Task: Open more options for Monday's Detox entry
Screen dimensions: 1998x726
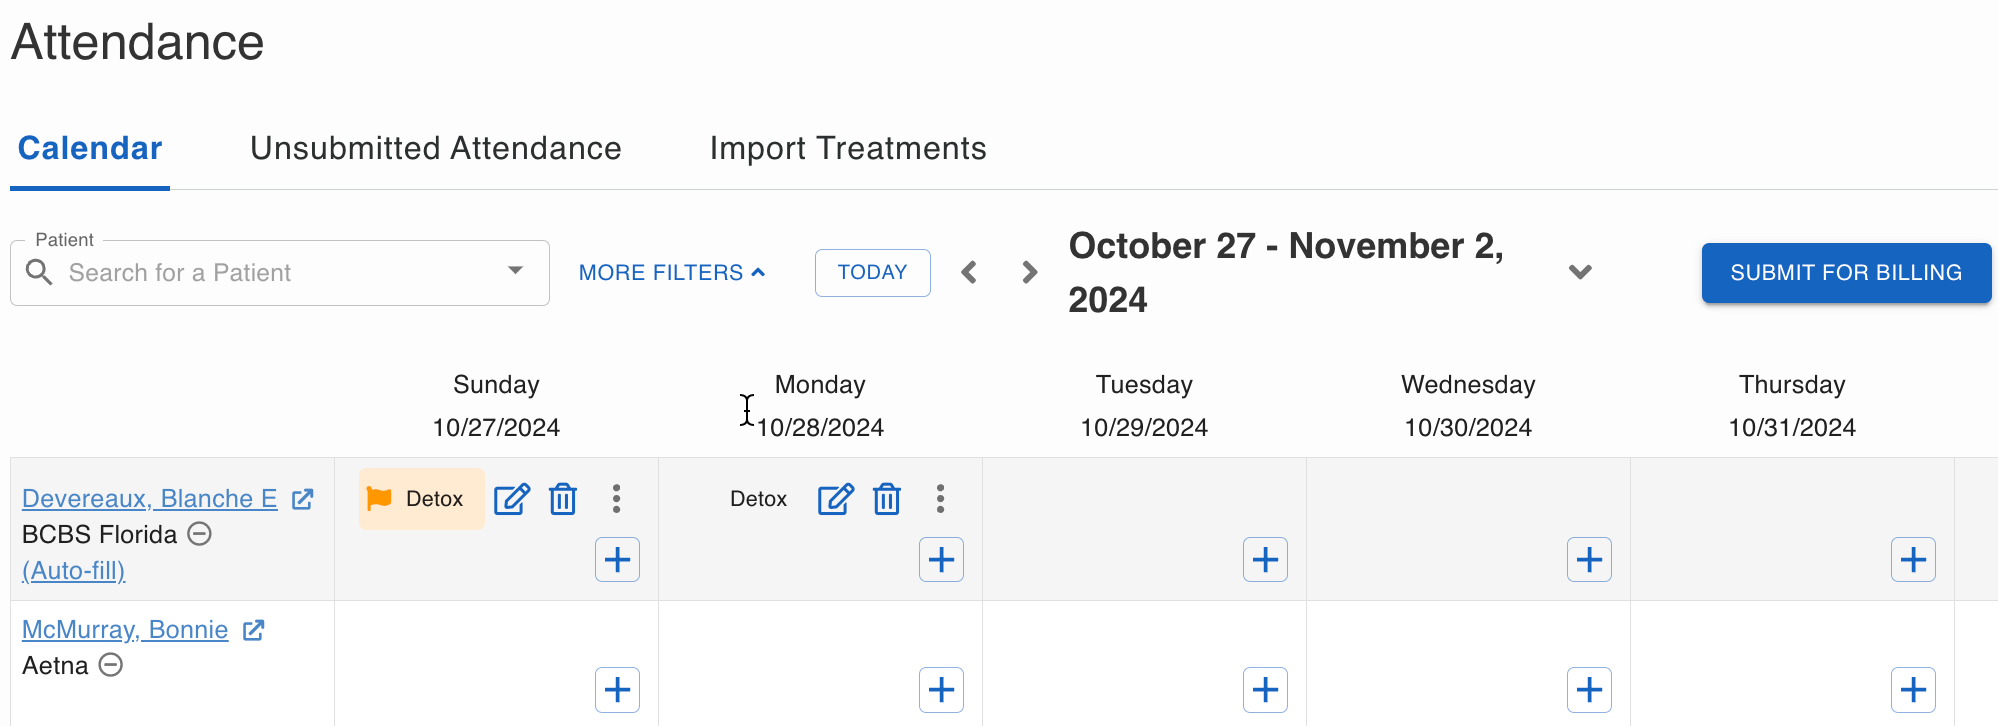Action: coord(940,499)
